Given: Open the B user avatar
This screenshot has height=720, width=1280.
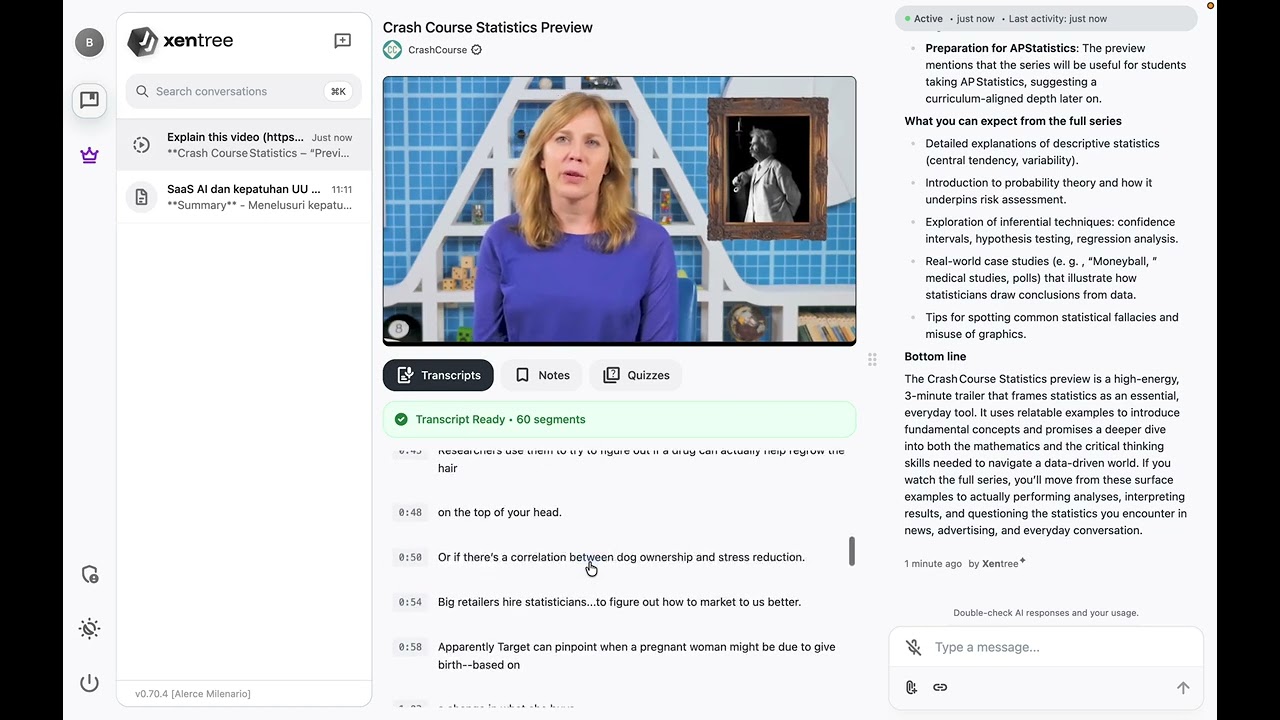Looking at the screenshot, I should click(89, 42).
